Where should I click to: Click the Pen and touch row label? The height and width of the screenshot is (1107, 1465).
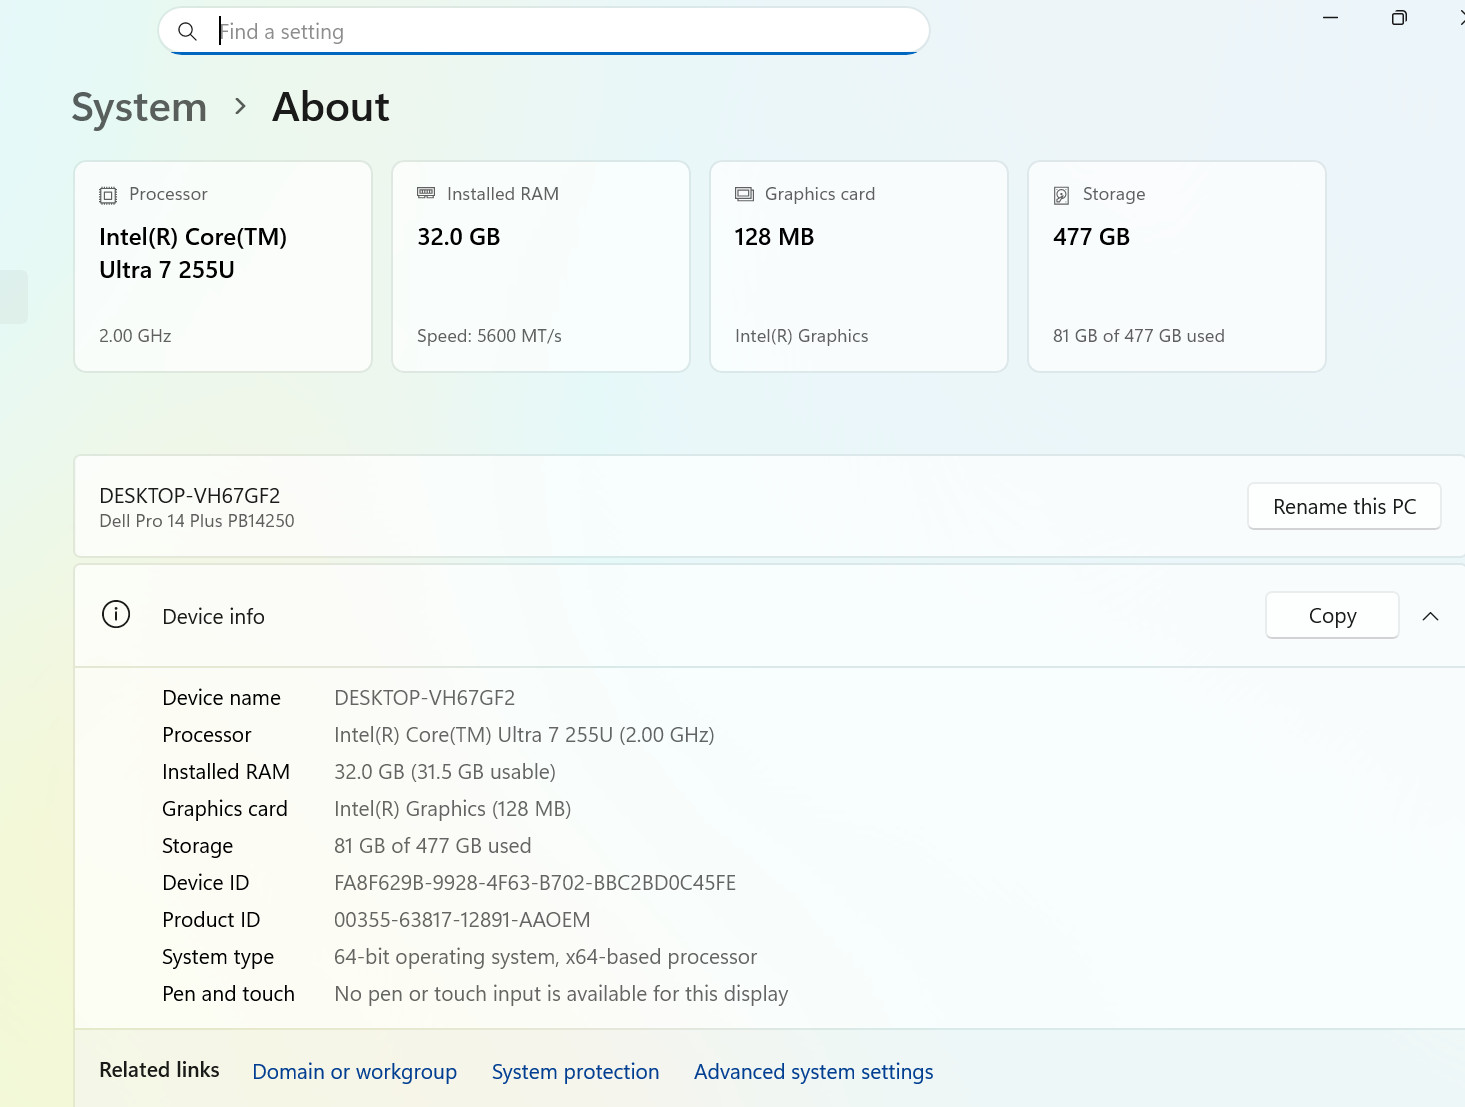pyautogui.click(x=228, y=994)
